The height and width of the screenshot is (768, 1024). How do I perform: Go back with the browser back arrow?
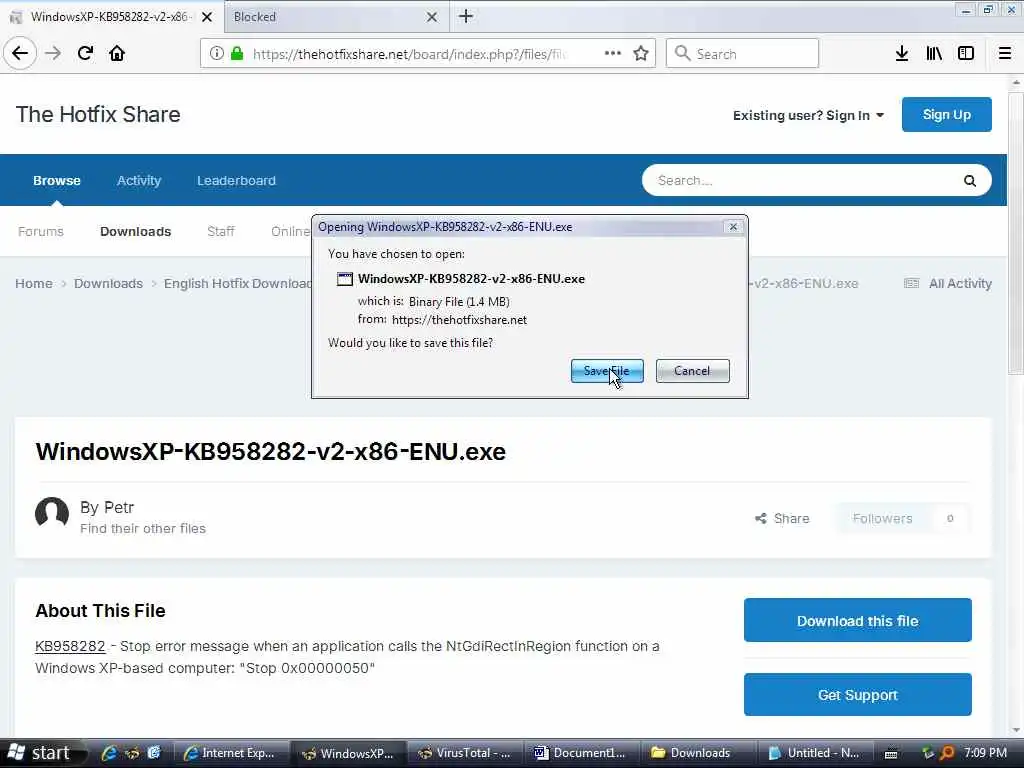coord(20,54)
